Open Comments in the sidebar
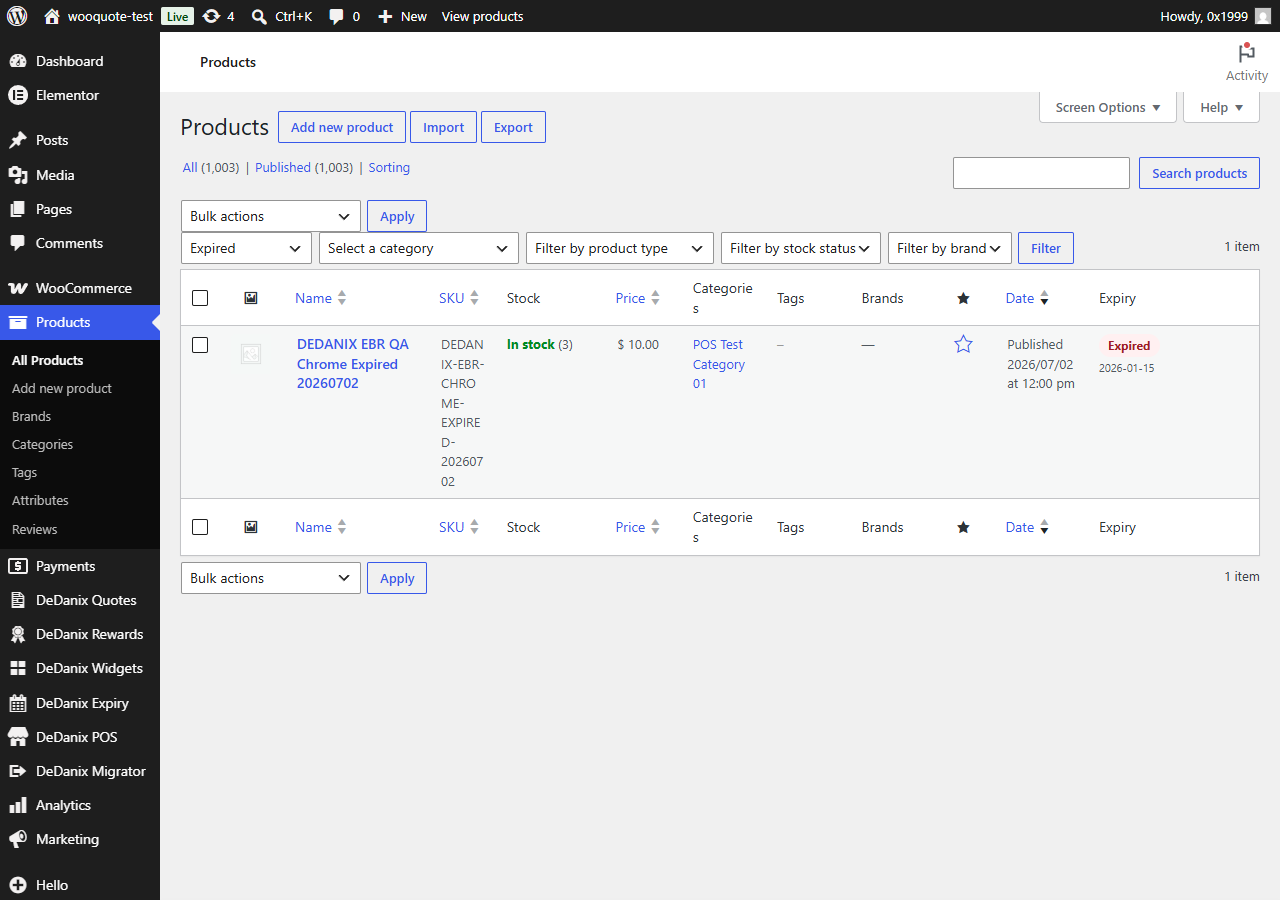The image size is (1280, 900). [80, 243]
